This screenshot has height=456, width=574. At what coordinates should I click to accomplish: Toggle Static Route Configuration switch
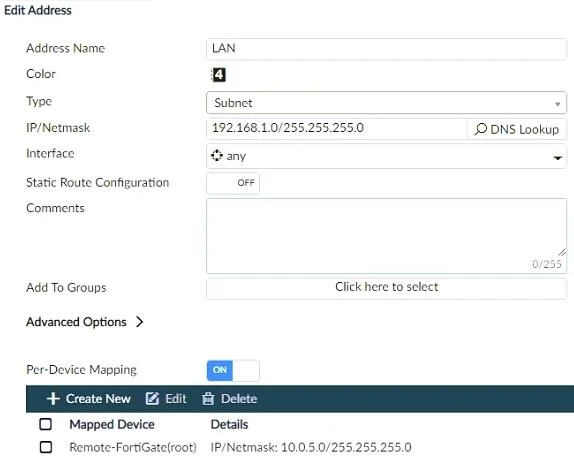[233, 183]
